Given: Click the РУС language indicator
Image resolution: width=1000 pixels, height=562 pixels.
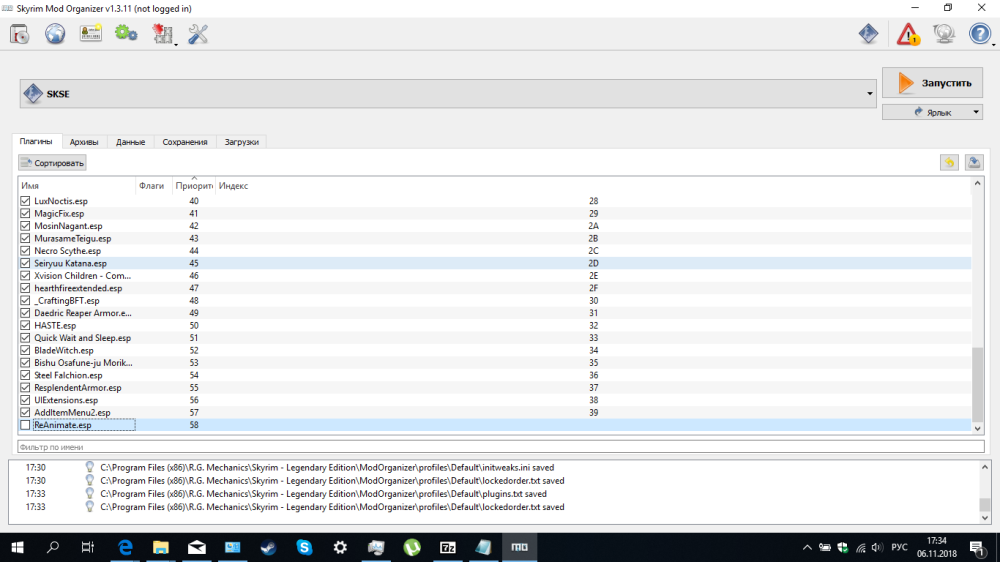Looking at the screenshot, I should coord(899,547).
